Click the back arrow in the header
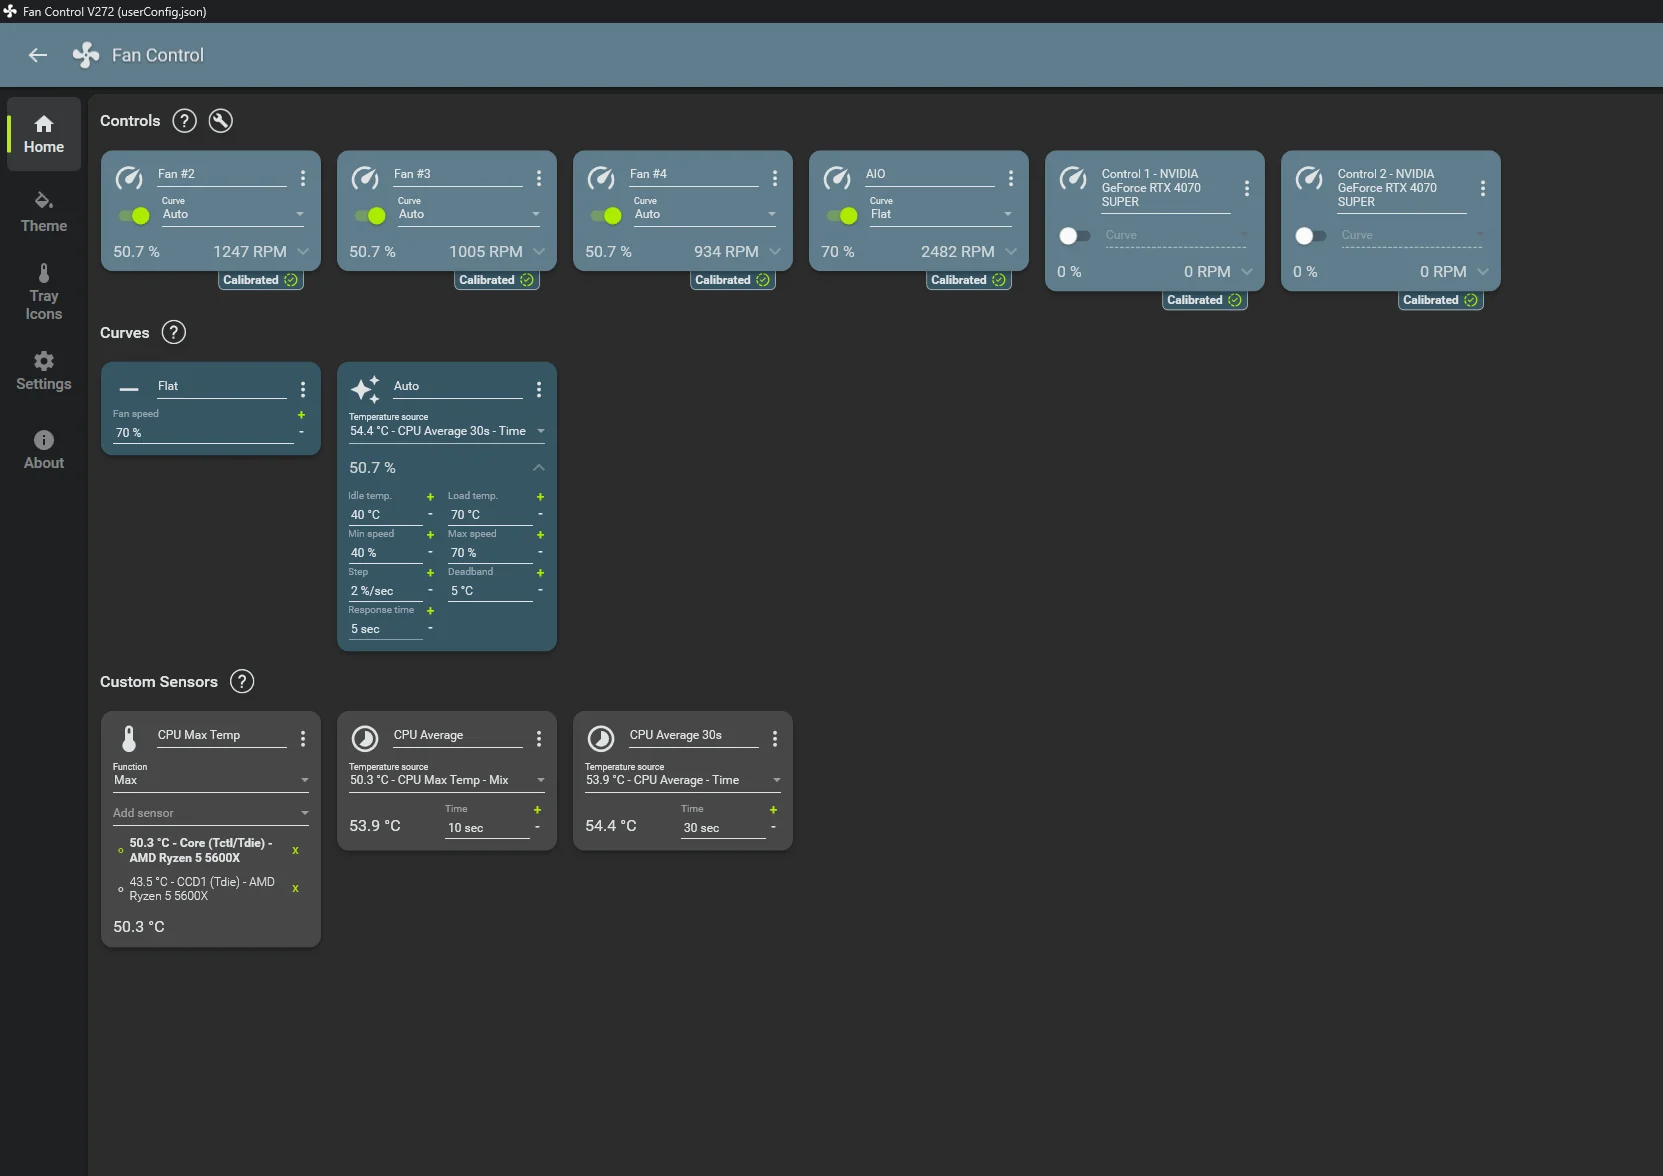 click(38, 55)
